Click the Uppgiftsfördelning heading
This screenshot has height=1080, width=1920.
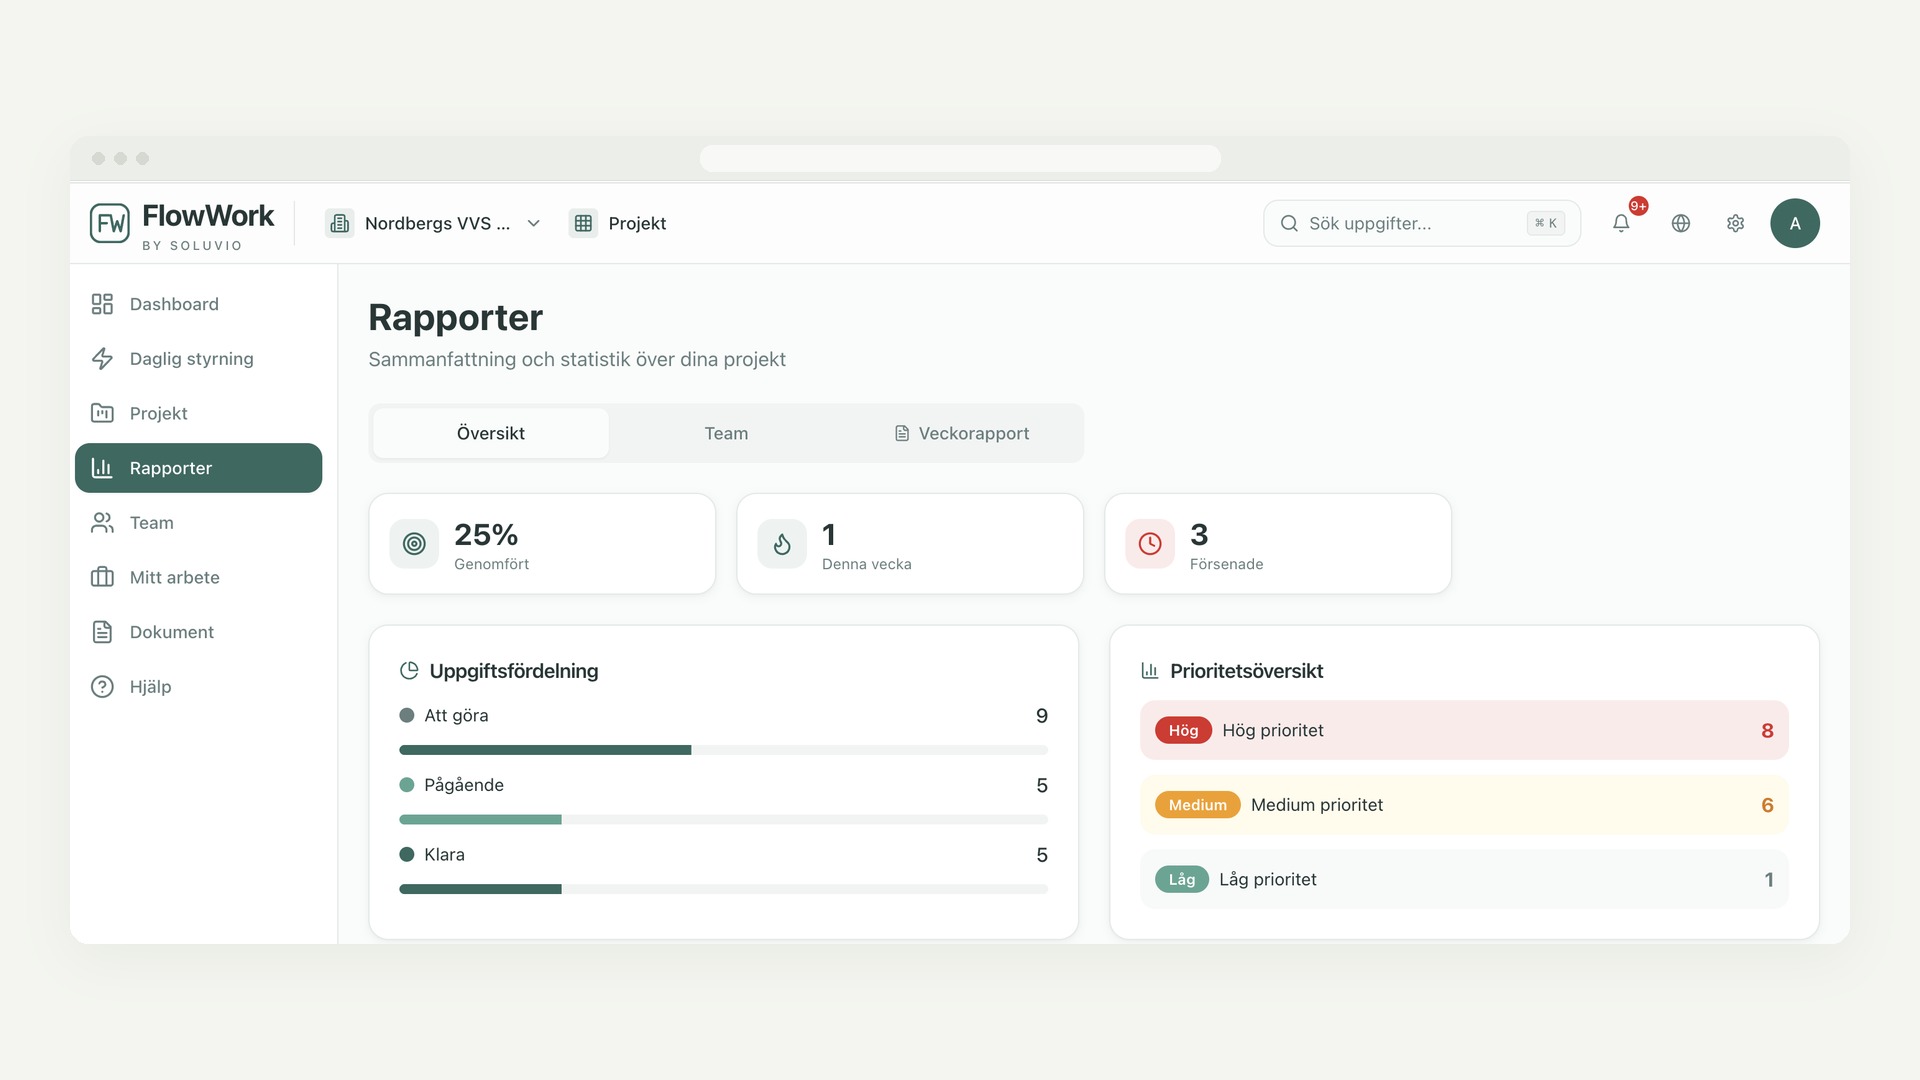coord(514,671)
